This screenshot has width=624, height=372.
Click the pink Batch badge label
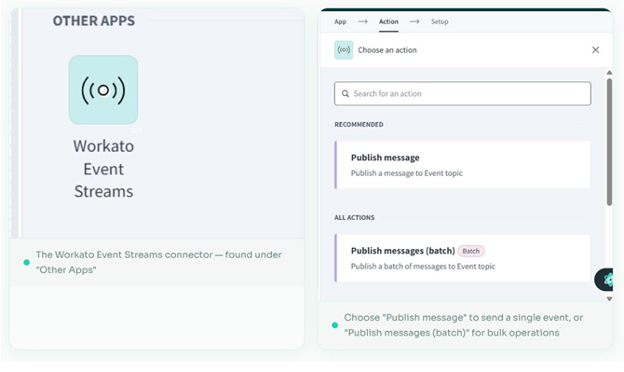tap(471, 251)
